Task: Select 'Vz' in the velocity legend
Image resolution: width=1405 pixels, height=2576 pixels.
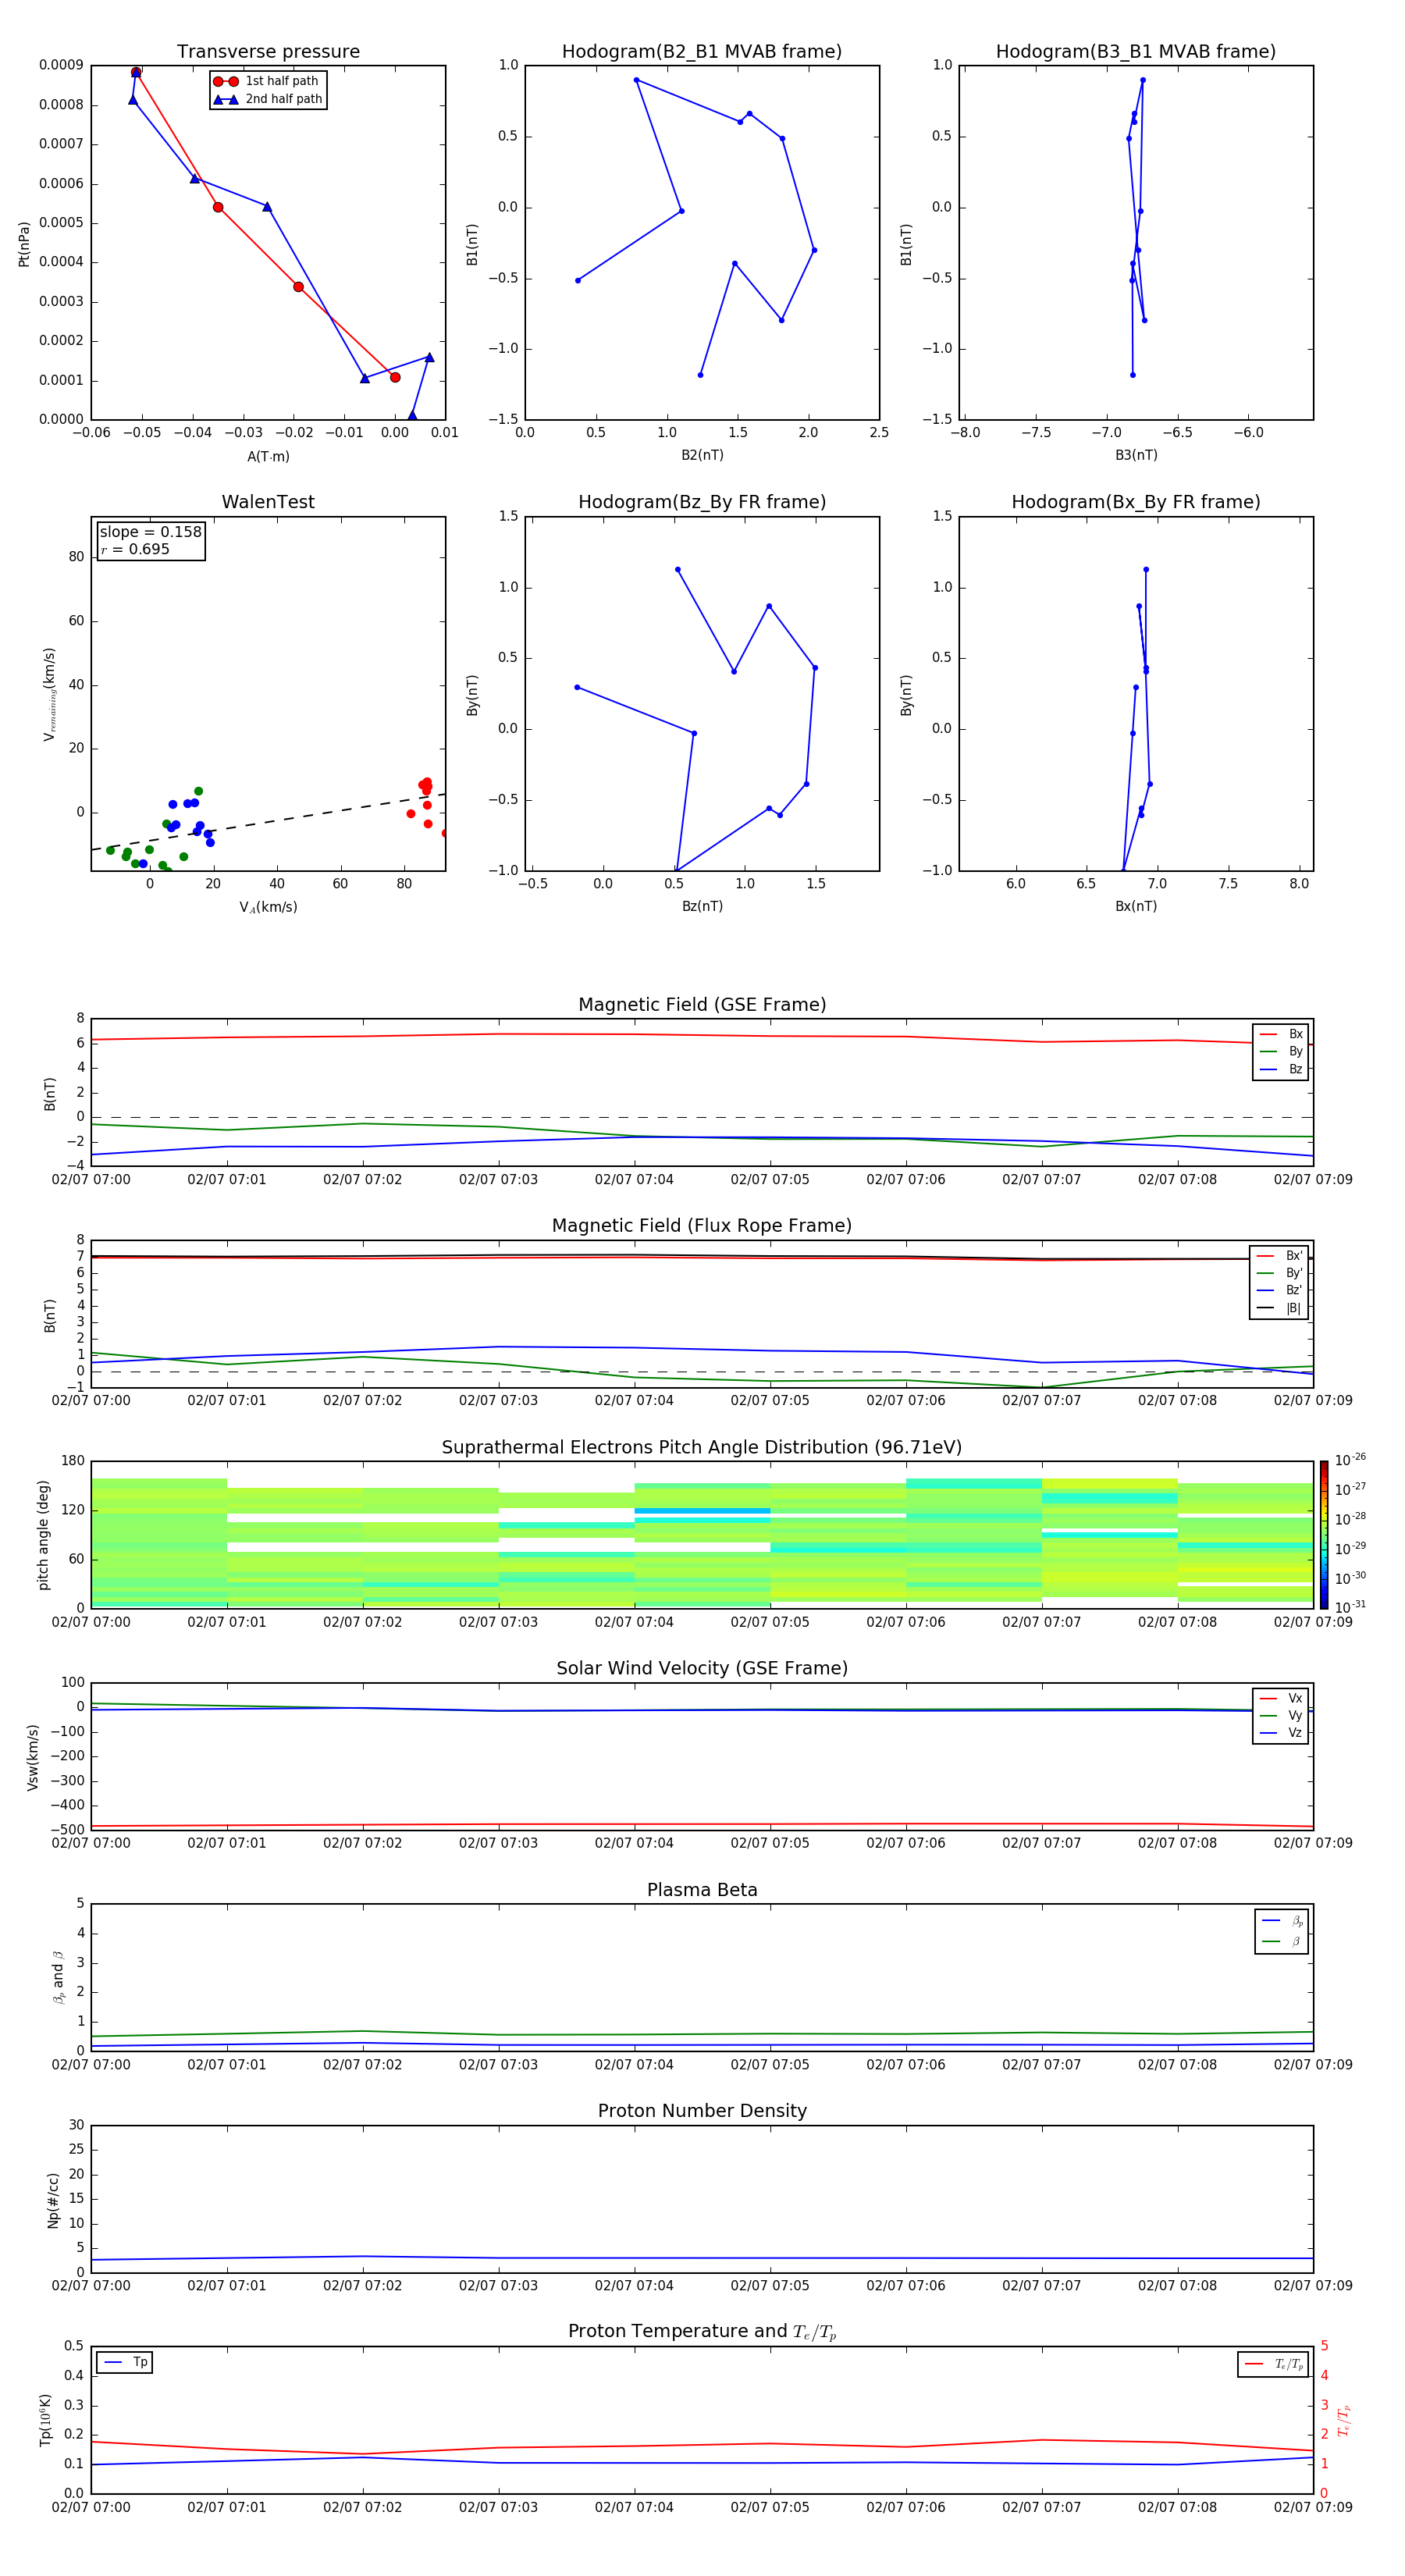Action: coord(1281,1733)
